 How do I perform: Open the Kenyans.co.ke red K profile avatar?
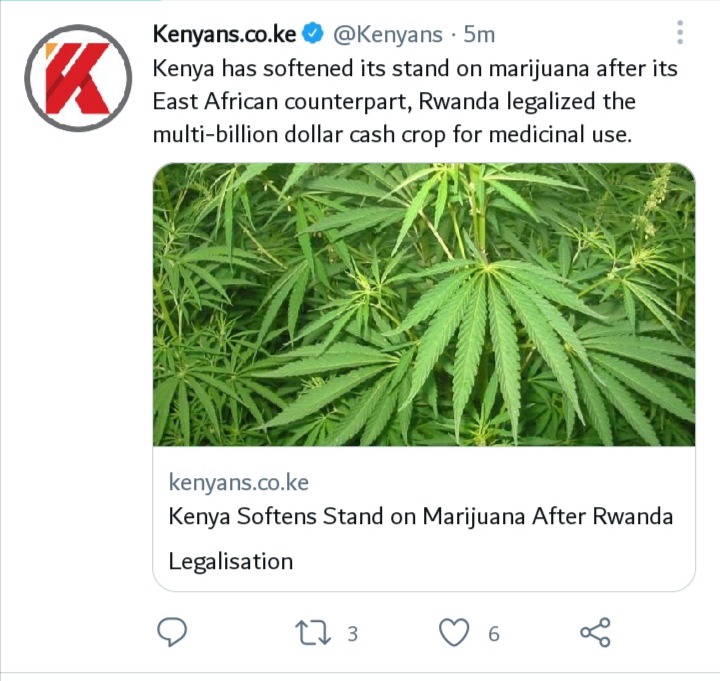(78, 78)
